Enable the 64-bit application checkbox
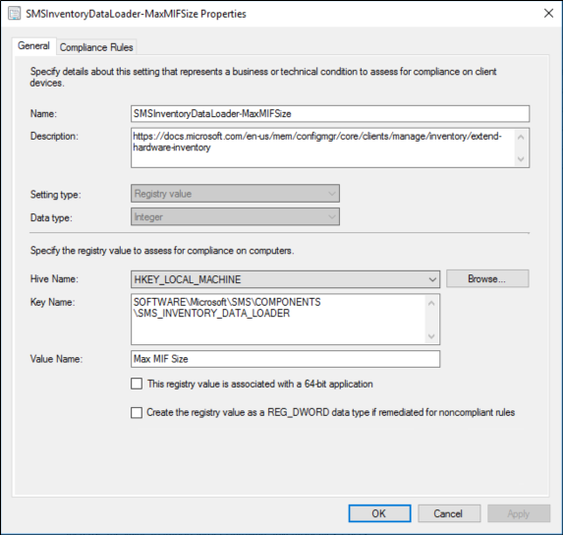The image size is (563, 535). [x=136, y=383]
